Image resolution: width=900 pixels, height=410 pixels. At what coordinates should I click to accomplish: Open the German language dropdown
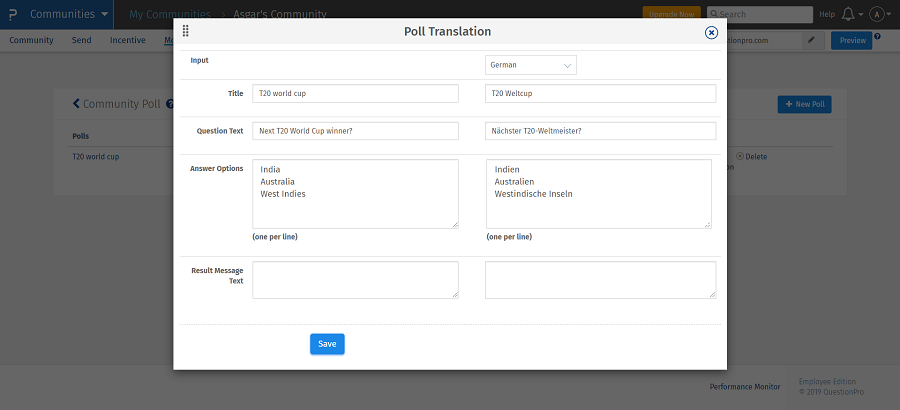(531, 65)
